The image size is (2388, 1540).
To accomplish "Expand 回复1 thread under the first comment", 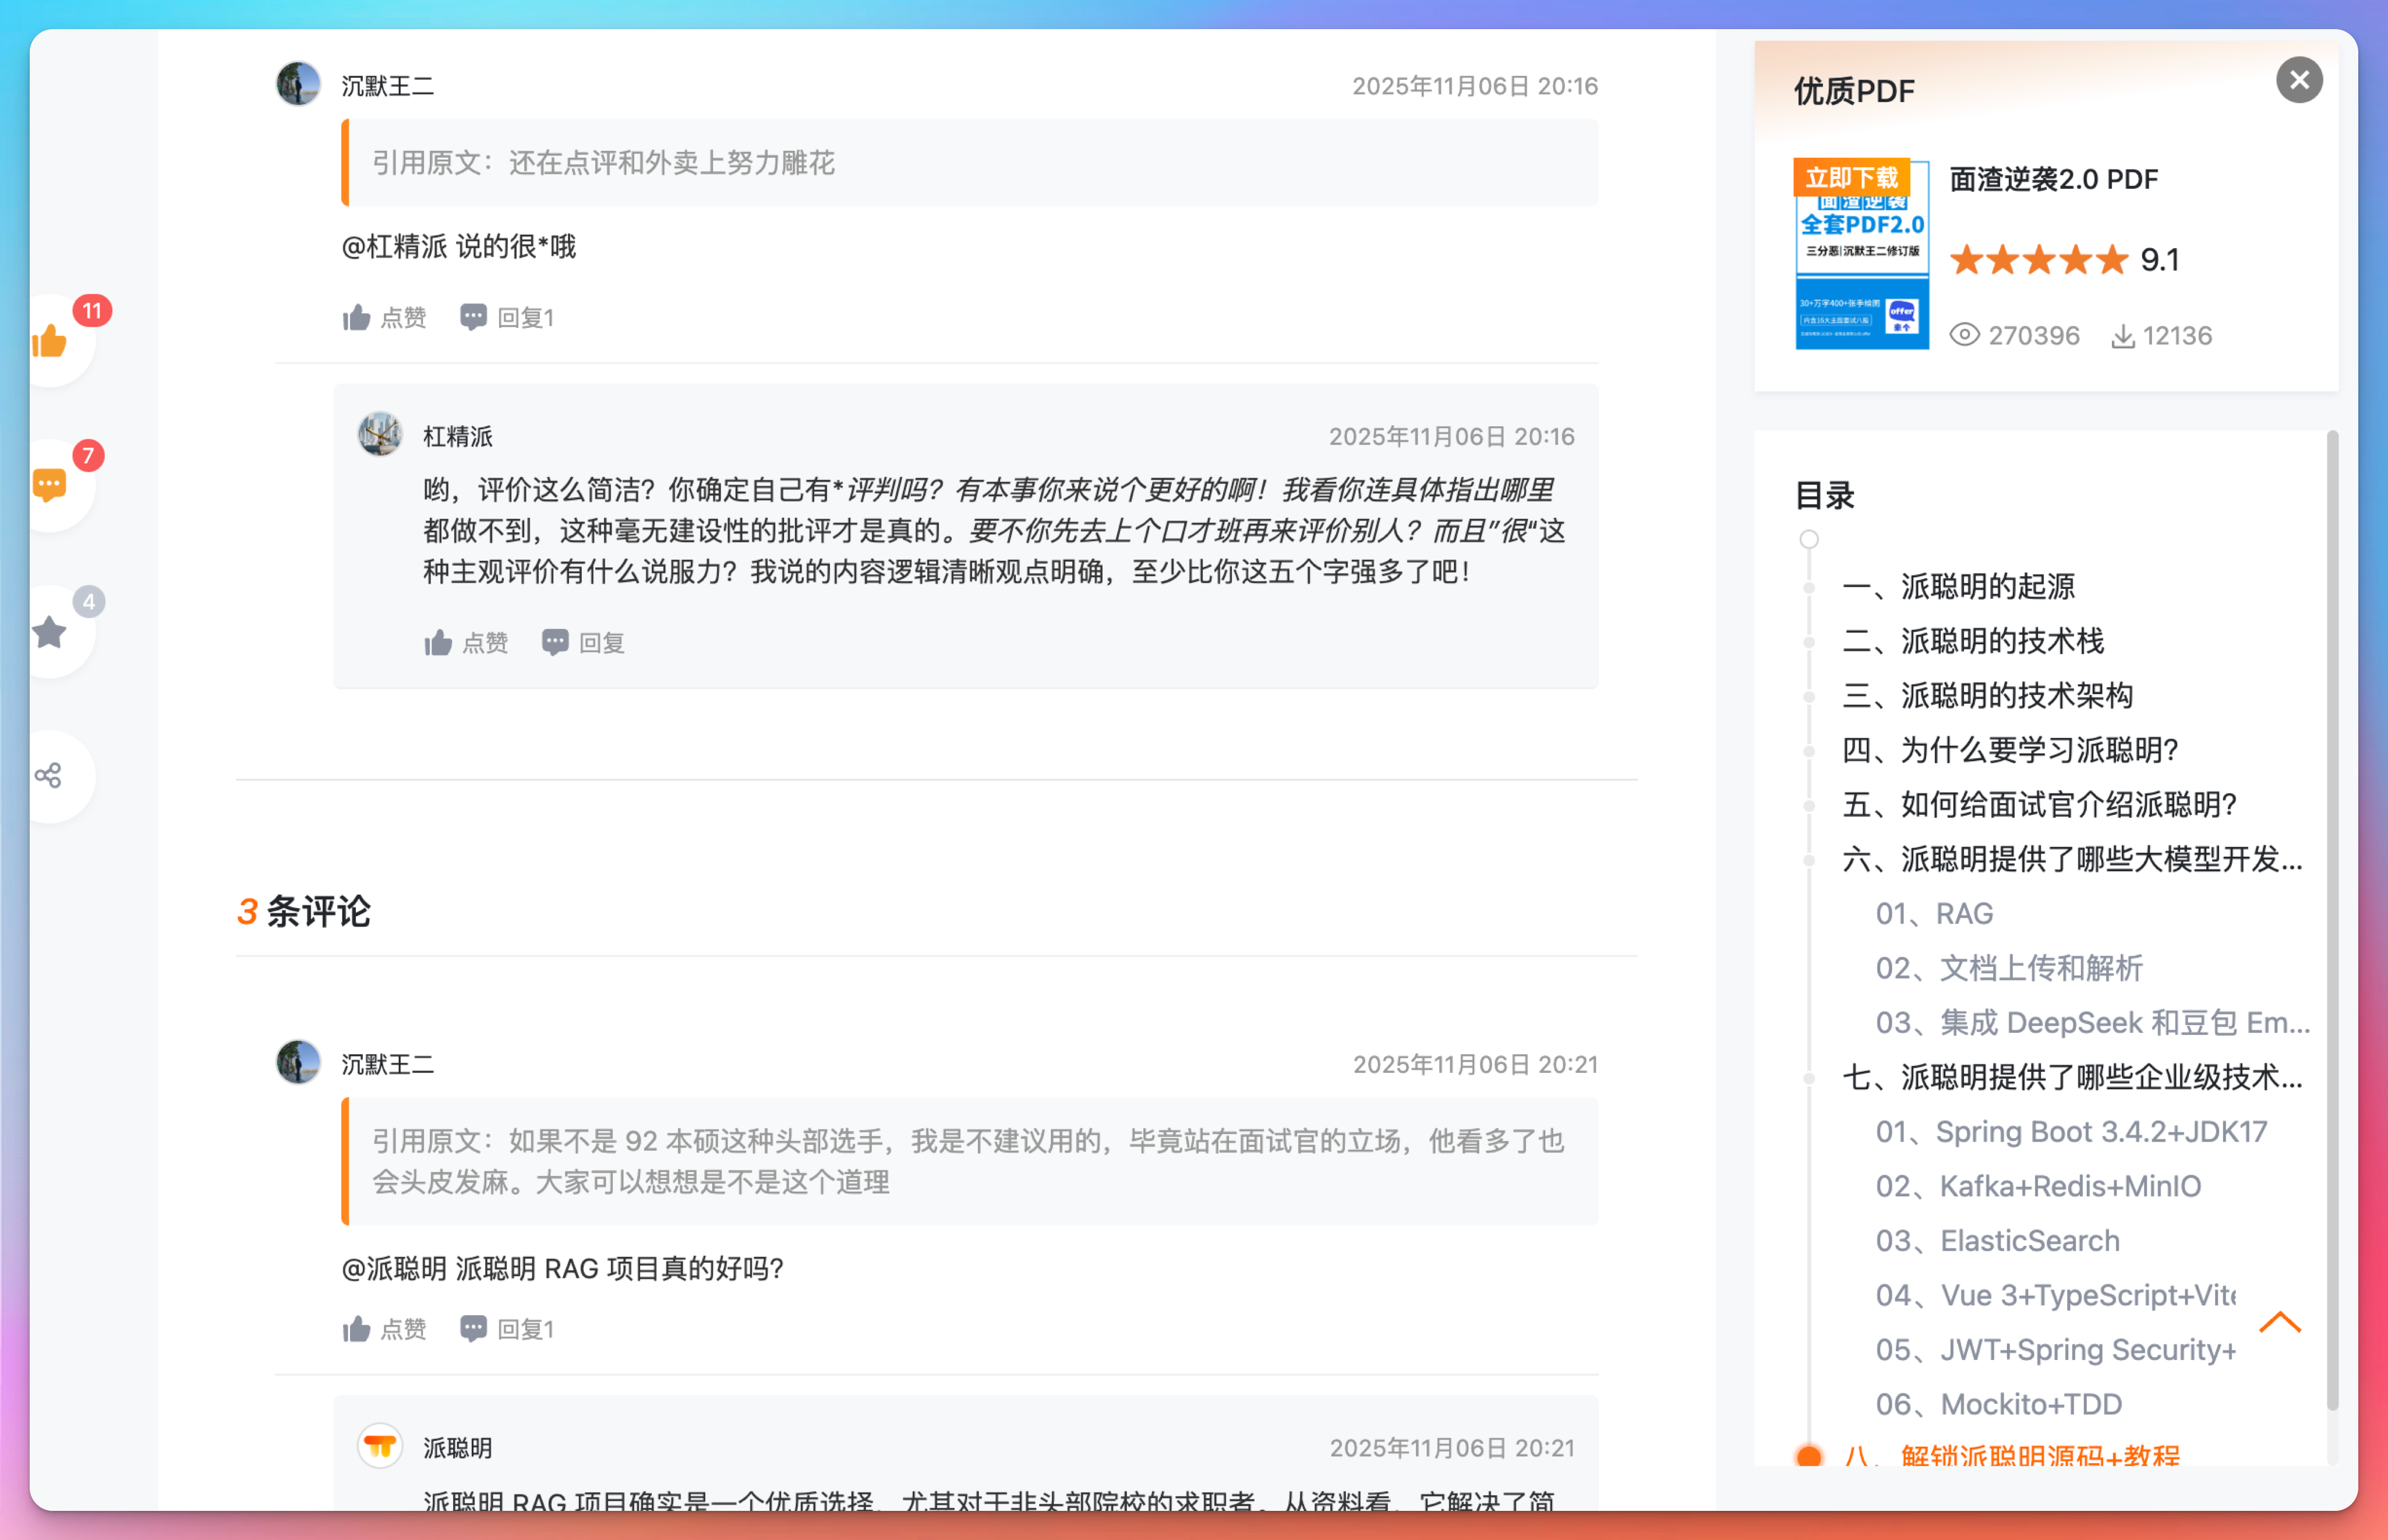I will click(x=507, y=317).
